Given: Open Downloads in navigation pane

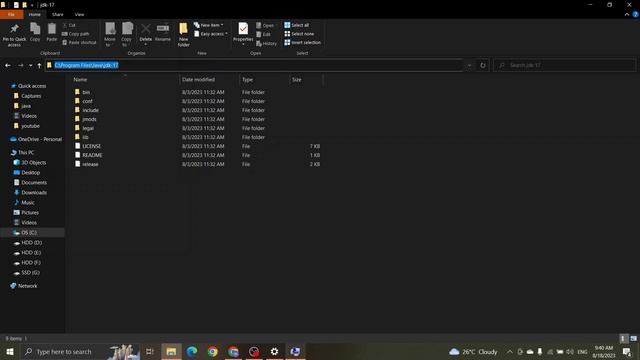Looking at the screenshot, I should point(33,193).
